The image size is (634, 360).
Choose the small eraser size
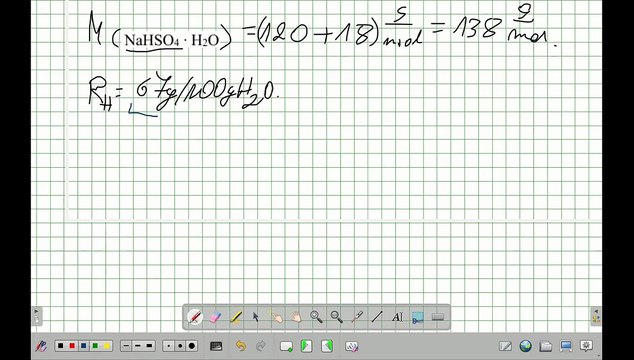[x=169, y=346]
